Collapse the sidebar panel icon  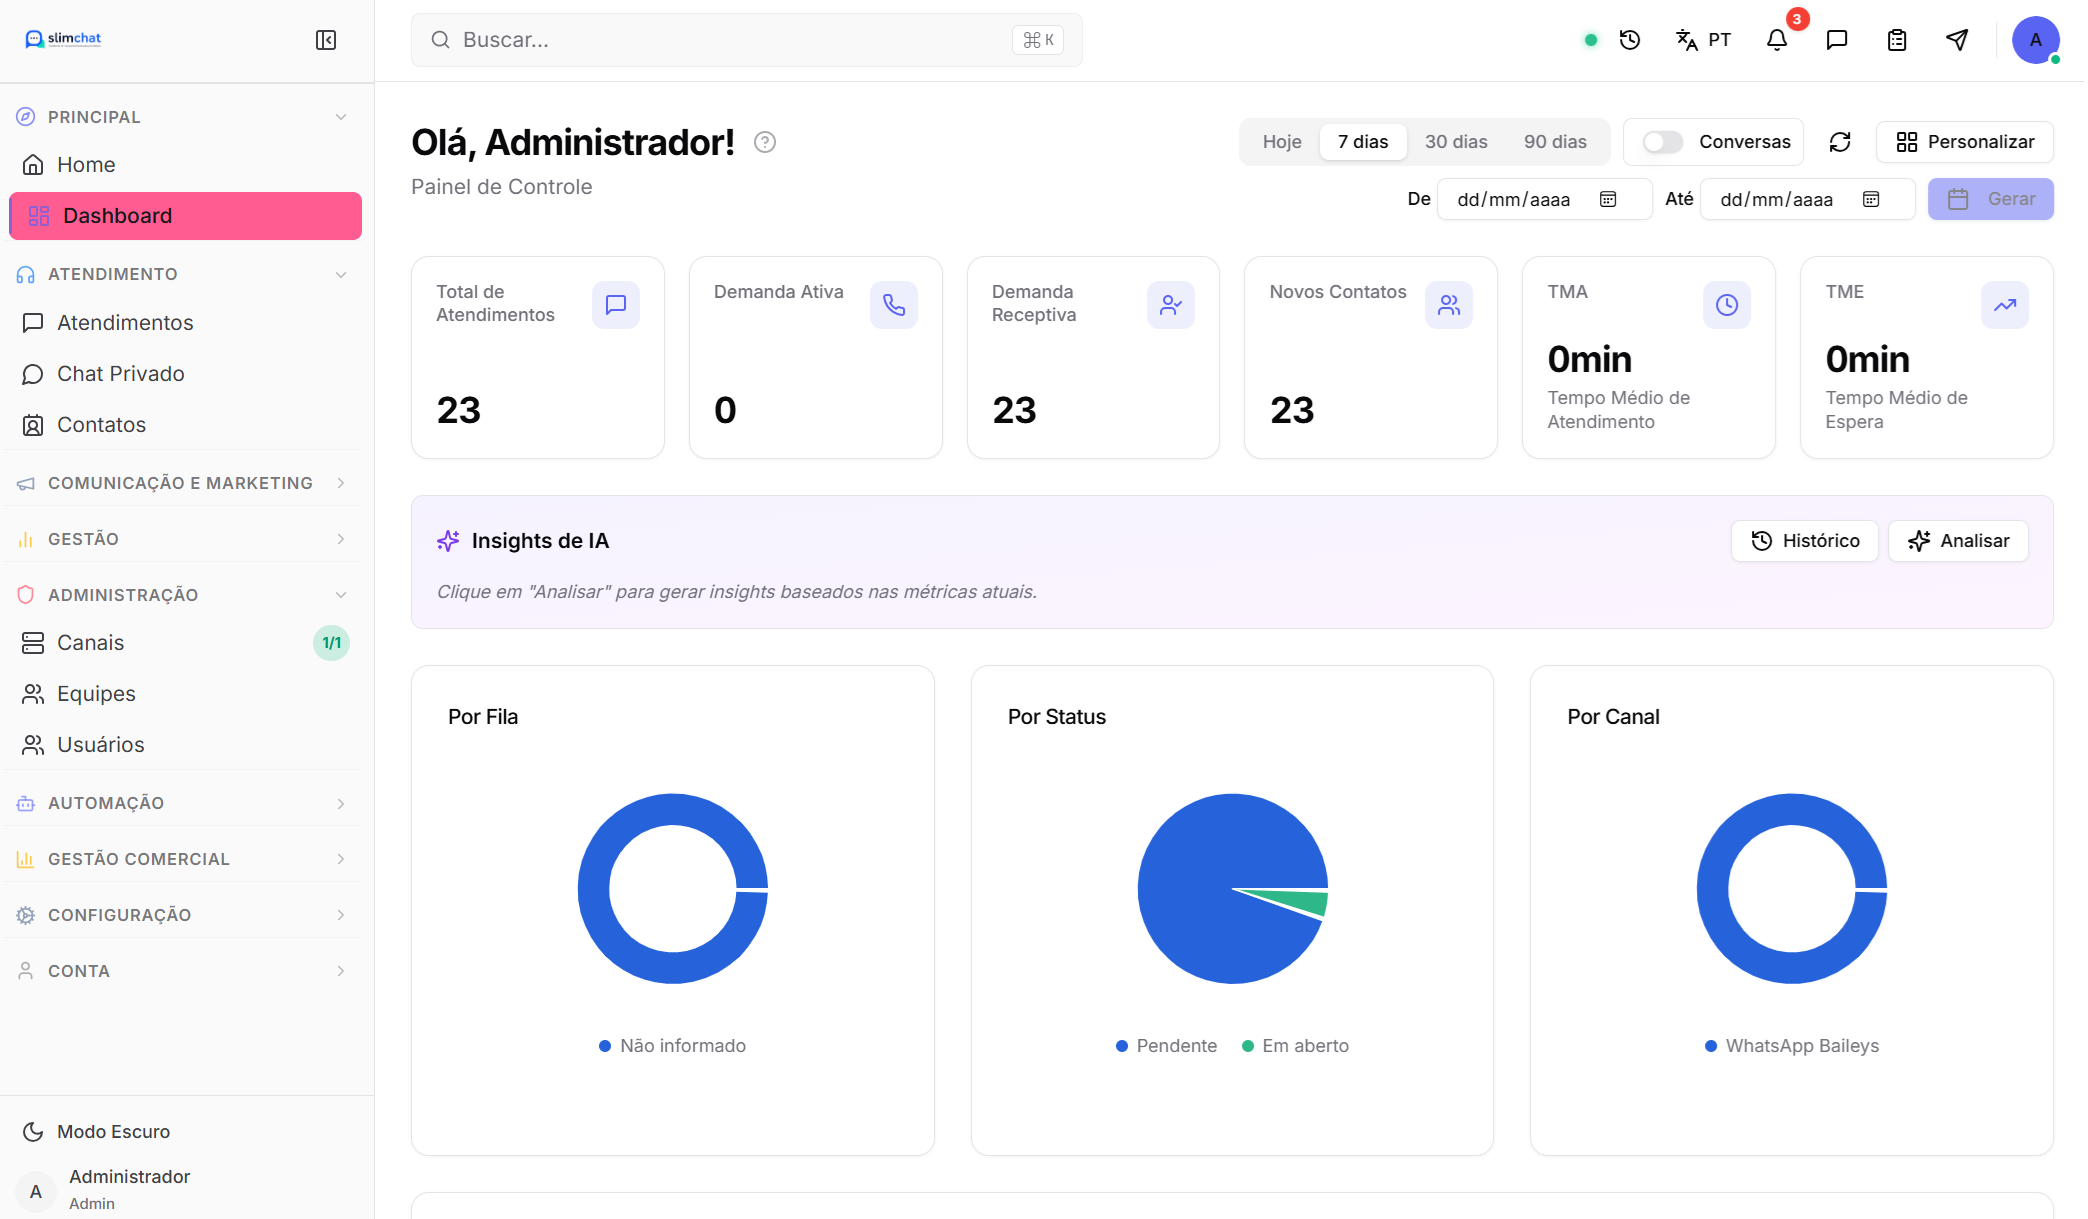click(x=326, y=40)
